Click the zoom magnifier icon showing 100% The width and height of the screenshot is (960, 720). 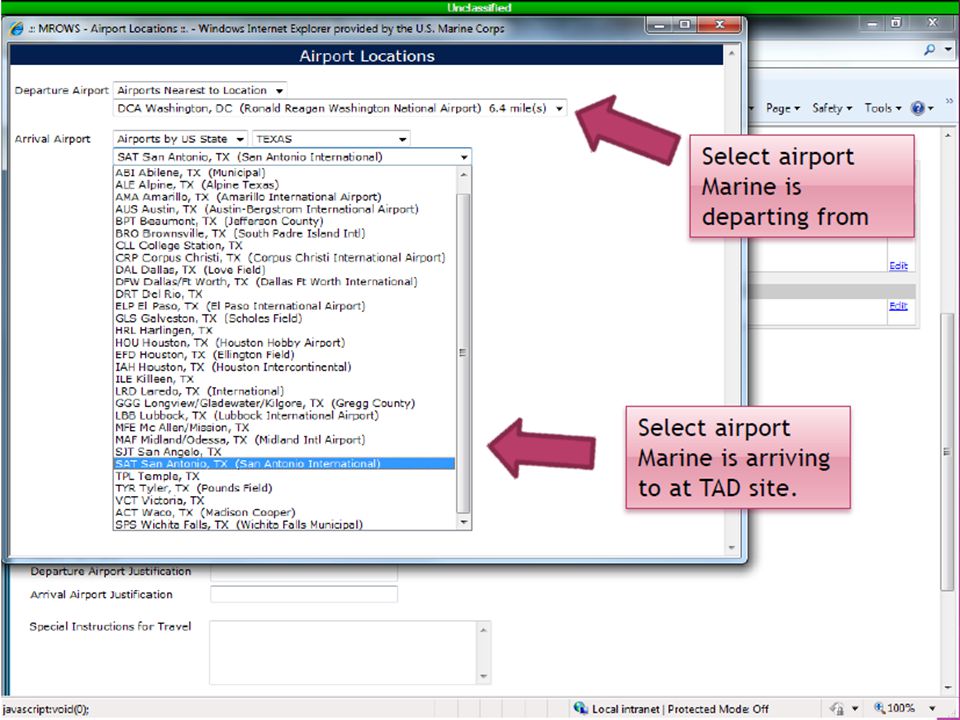tap(879, 708)
